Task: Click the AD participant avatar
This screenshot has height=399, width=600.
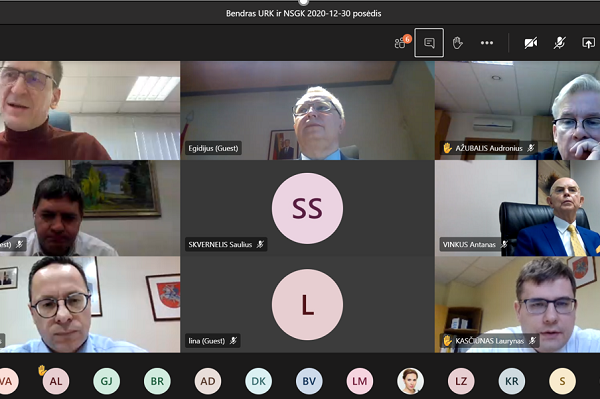Action: pyautogui.click(x=208, y=381)
